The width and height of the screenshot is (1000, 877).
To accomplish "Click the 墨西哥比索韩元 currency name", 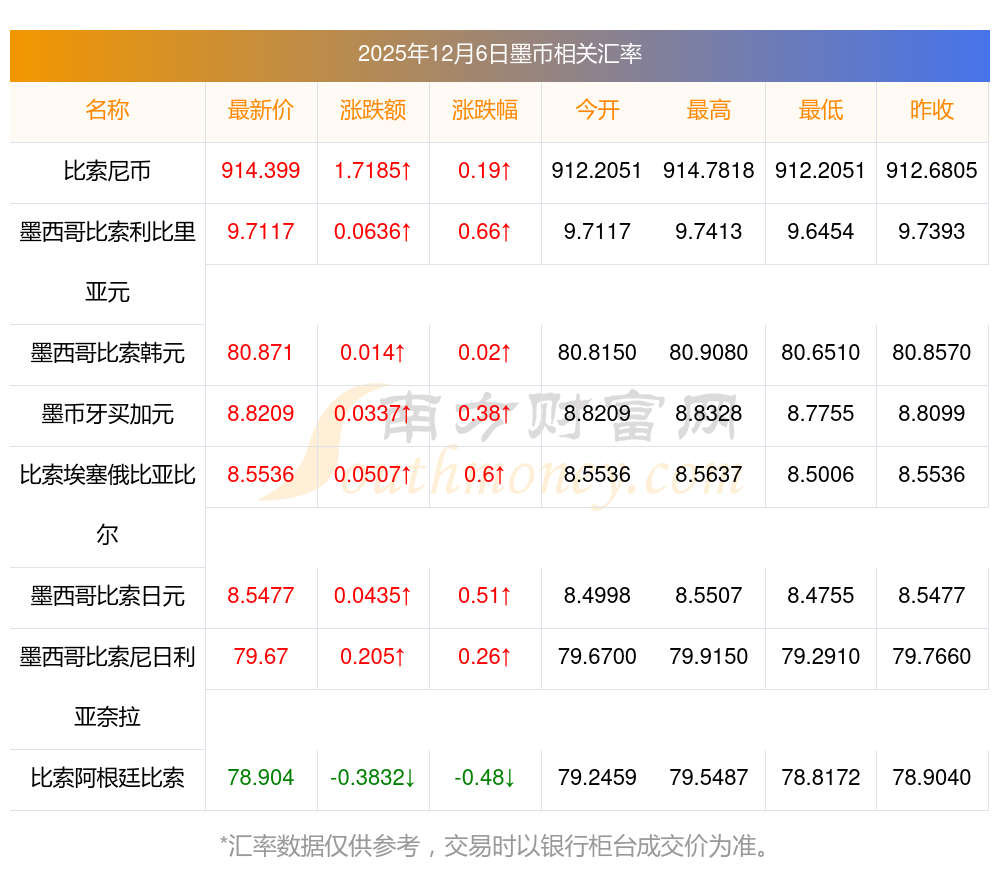I will [x=107, y=353].
